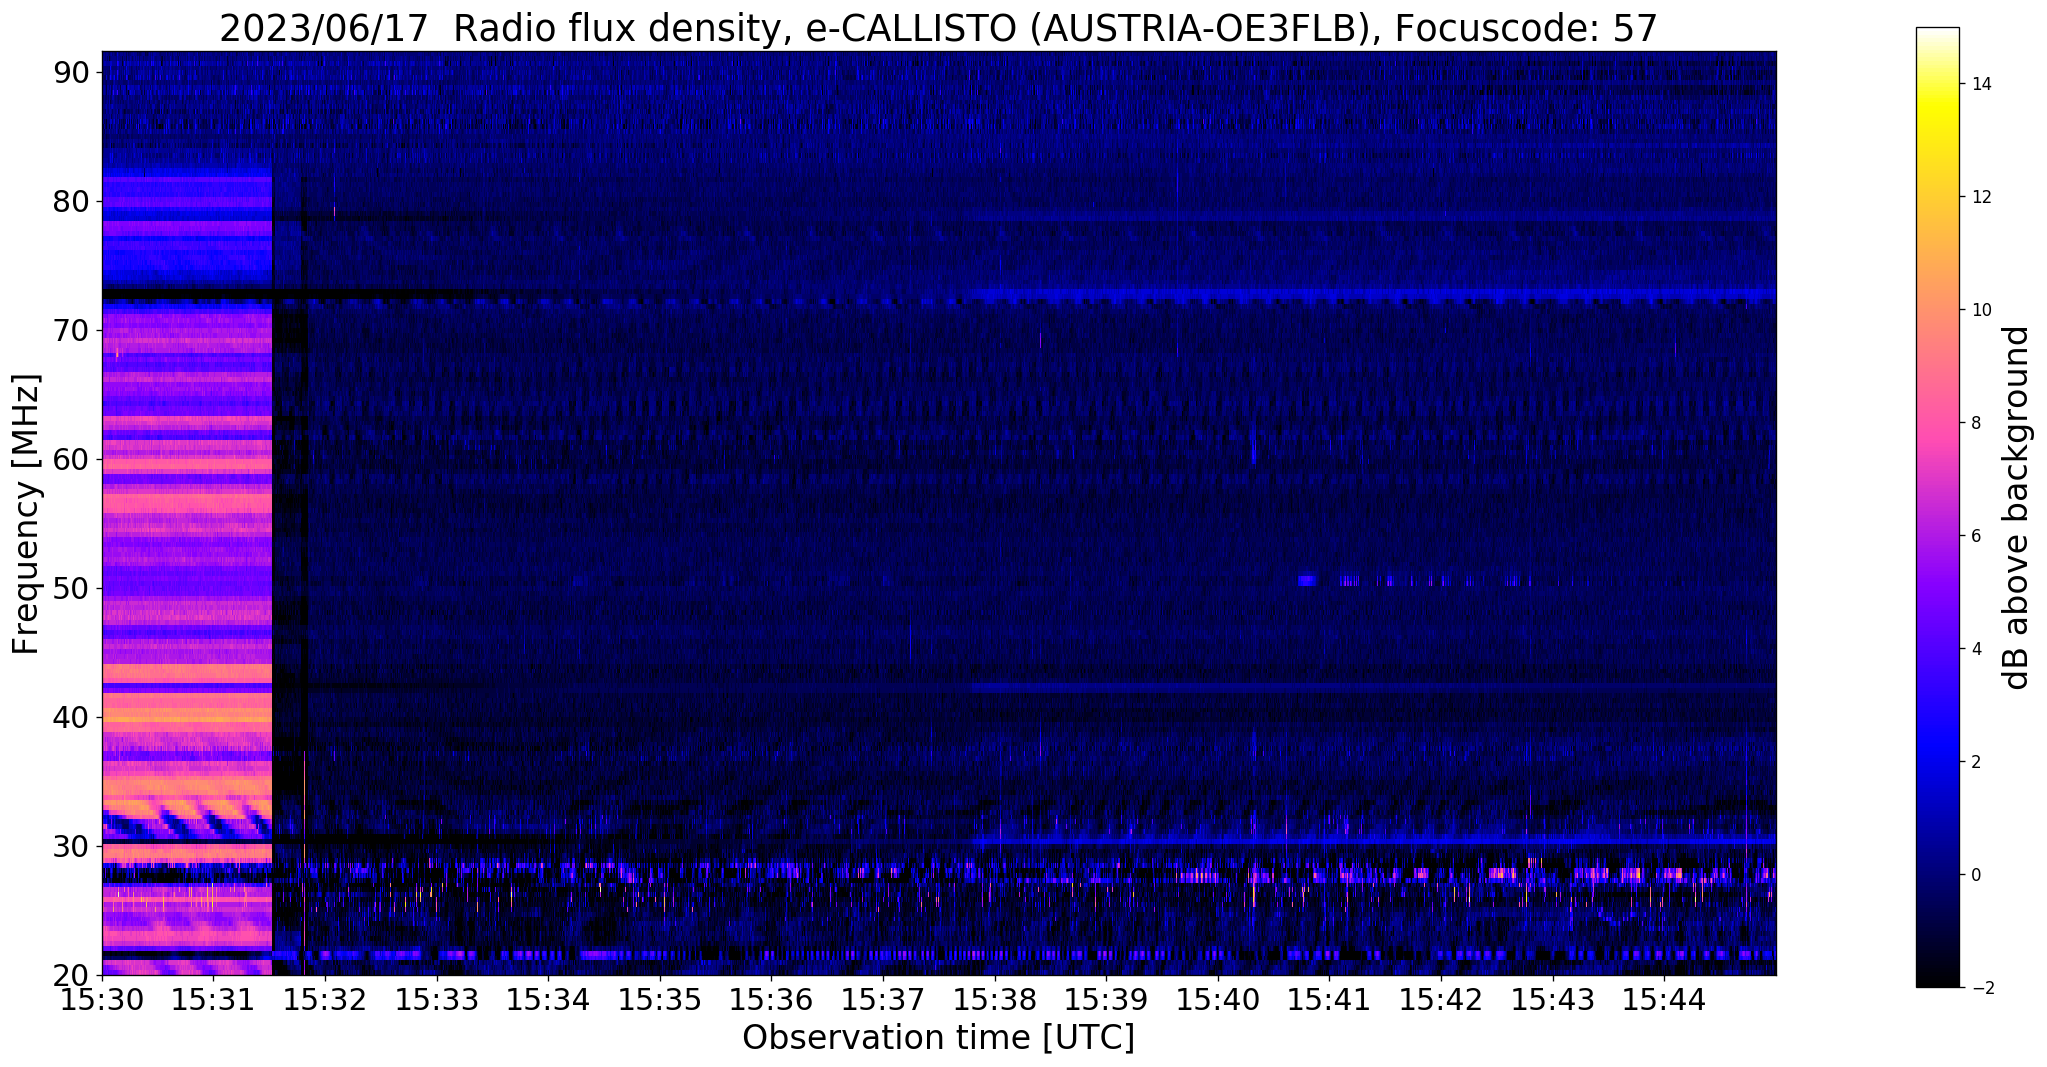Click the colorbar tick value 0

tap(1975, 875)
